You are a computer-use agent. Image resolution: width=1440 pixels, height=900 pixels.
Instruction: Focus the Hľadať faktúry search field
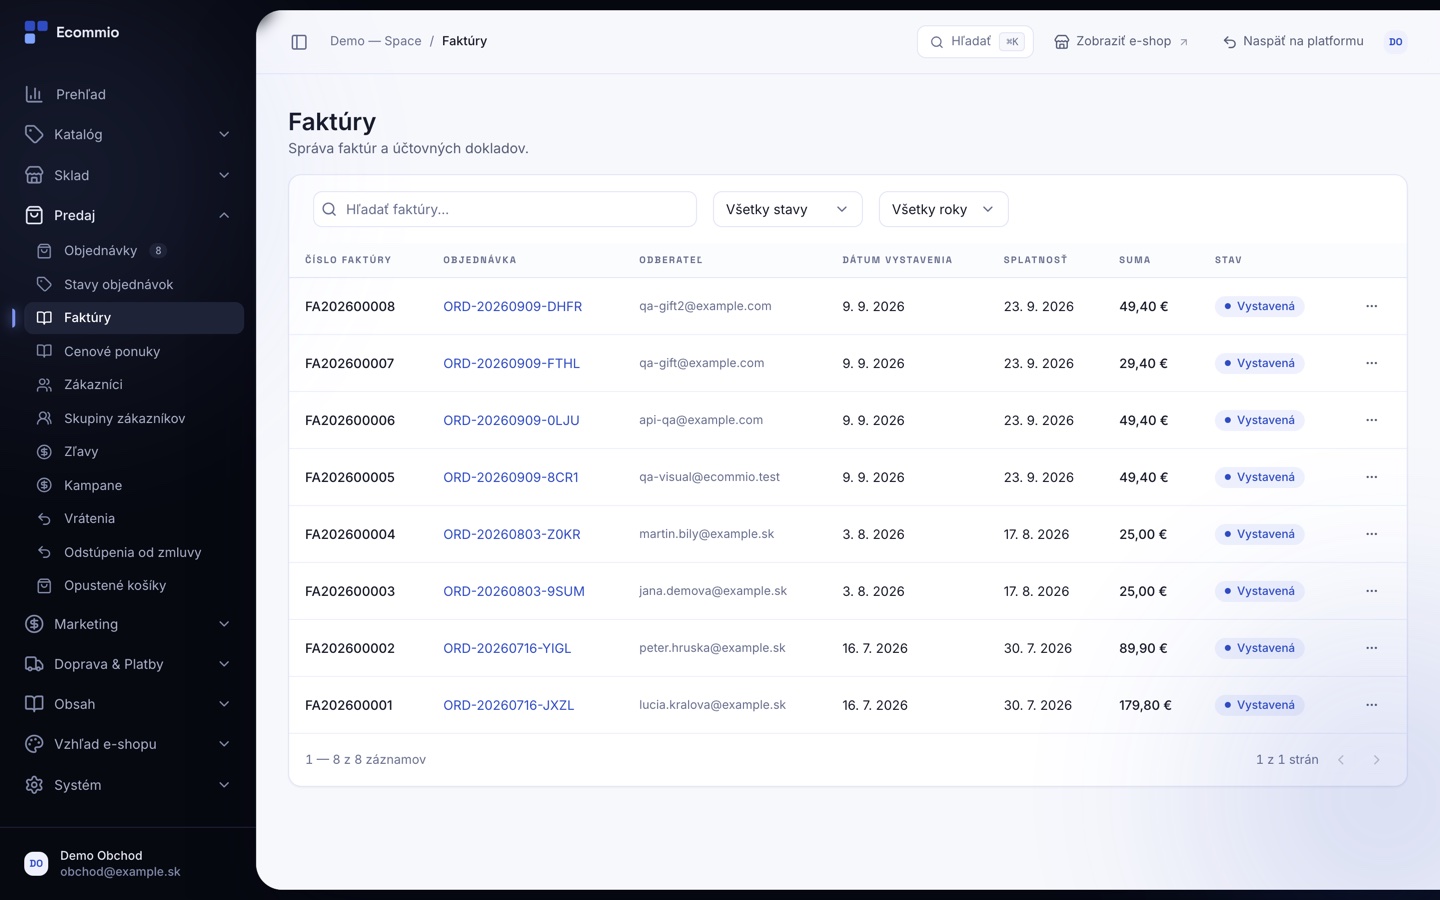click(505, 209)
